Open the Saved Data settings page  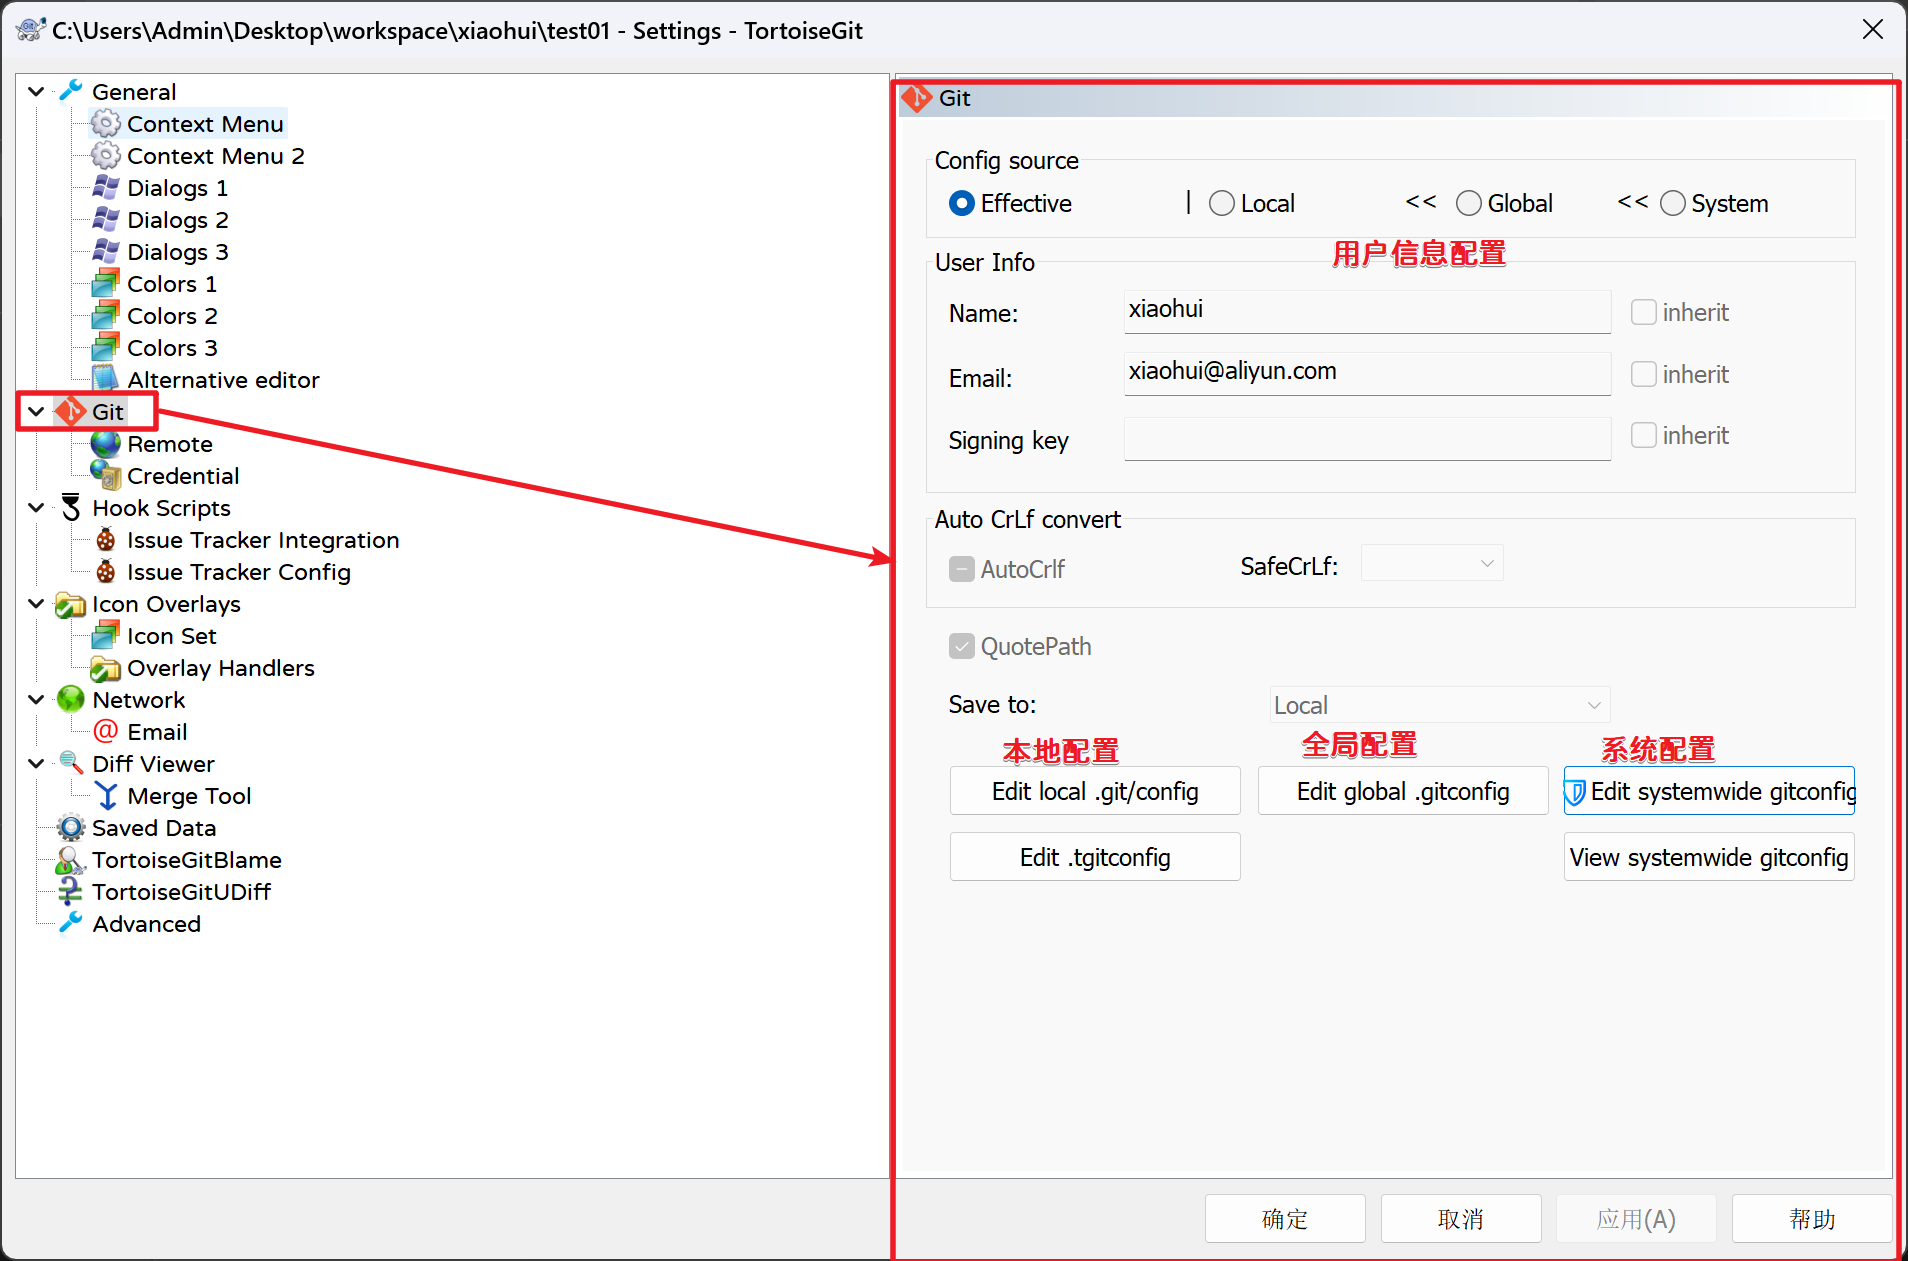154,827
